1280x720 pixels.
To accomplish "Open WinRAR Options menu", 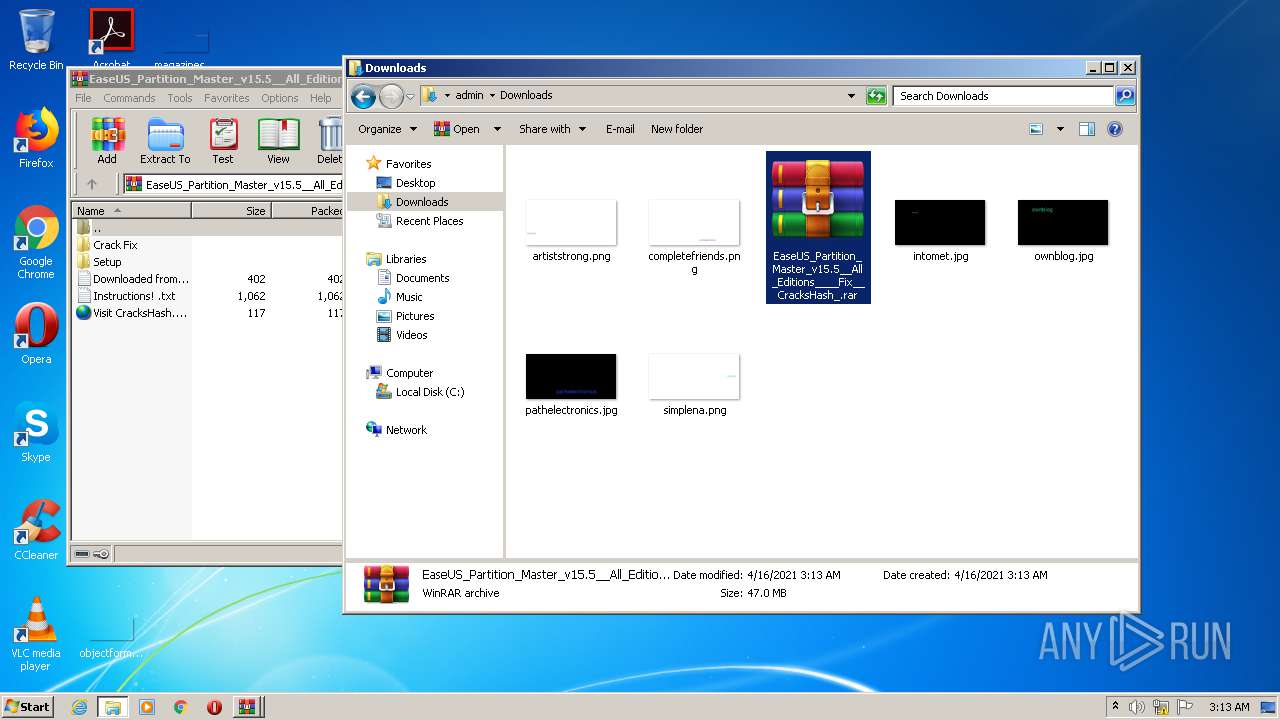I will pos(280,98).
